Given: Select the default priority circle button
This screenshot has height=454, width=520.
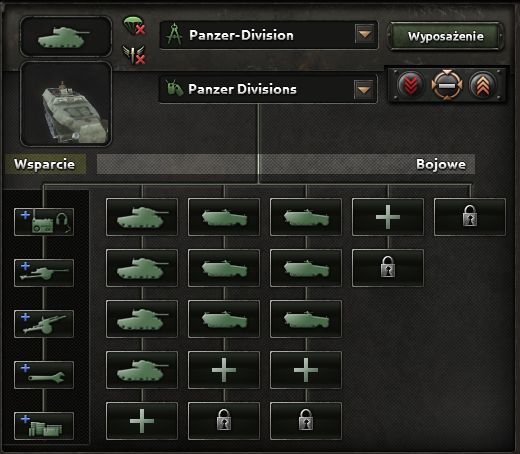Looking at the screenshot, I should pyautogui.click(x=447, y=85).
